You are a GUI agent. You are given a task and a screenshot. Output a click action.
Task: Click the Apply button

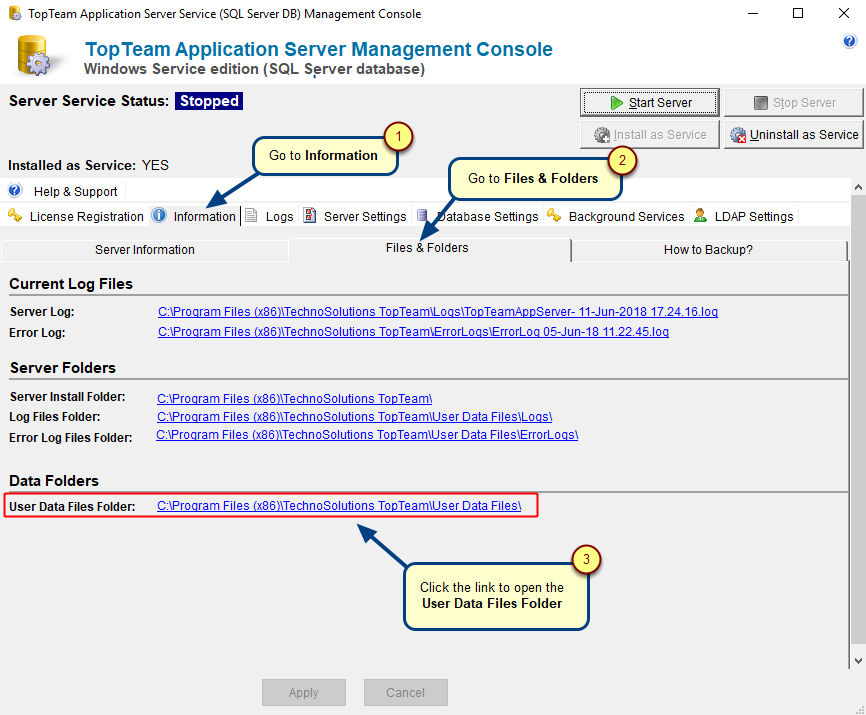[x=304, y=692]
